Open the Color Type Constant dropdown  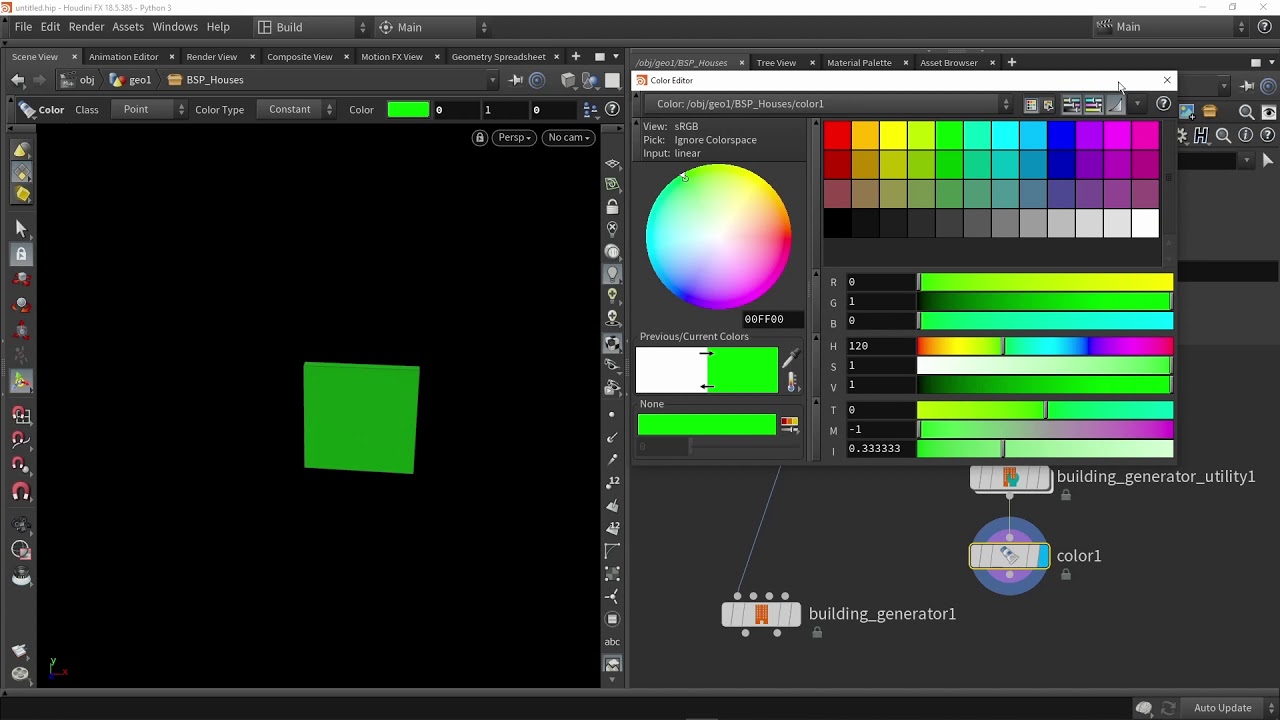pyautogui.click(x=296, y=109)
